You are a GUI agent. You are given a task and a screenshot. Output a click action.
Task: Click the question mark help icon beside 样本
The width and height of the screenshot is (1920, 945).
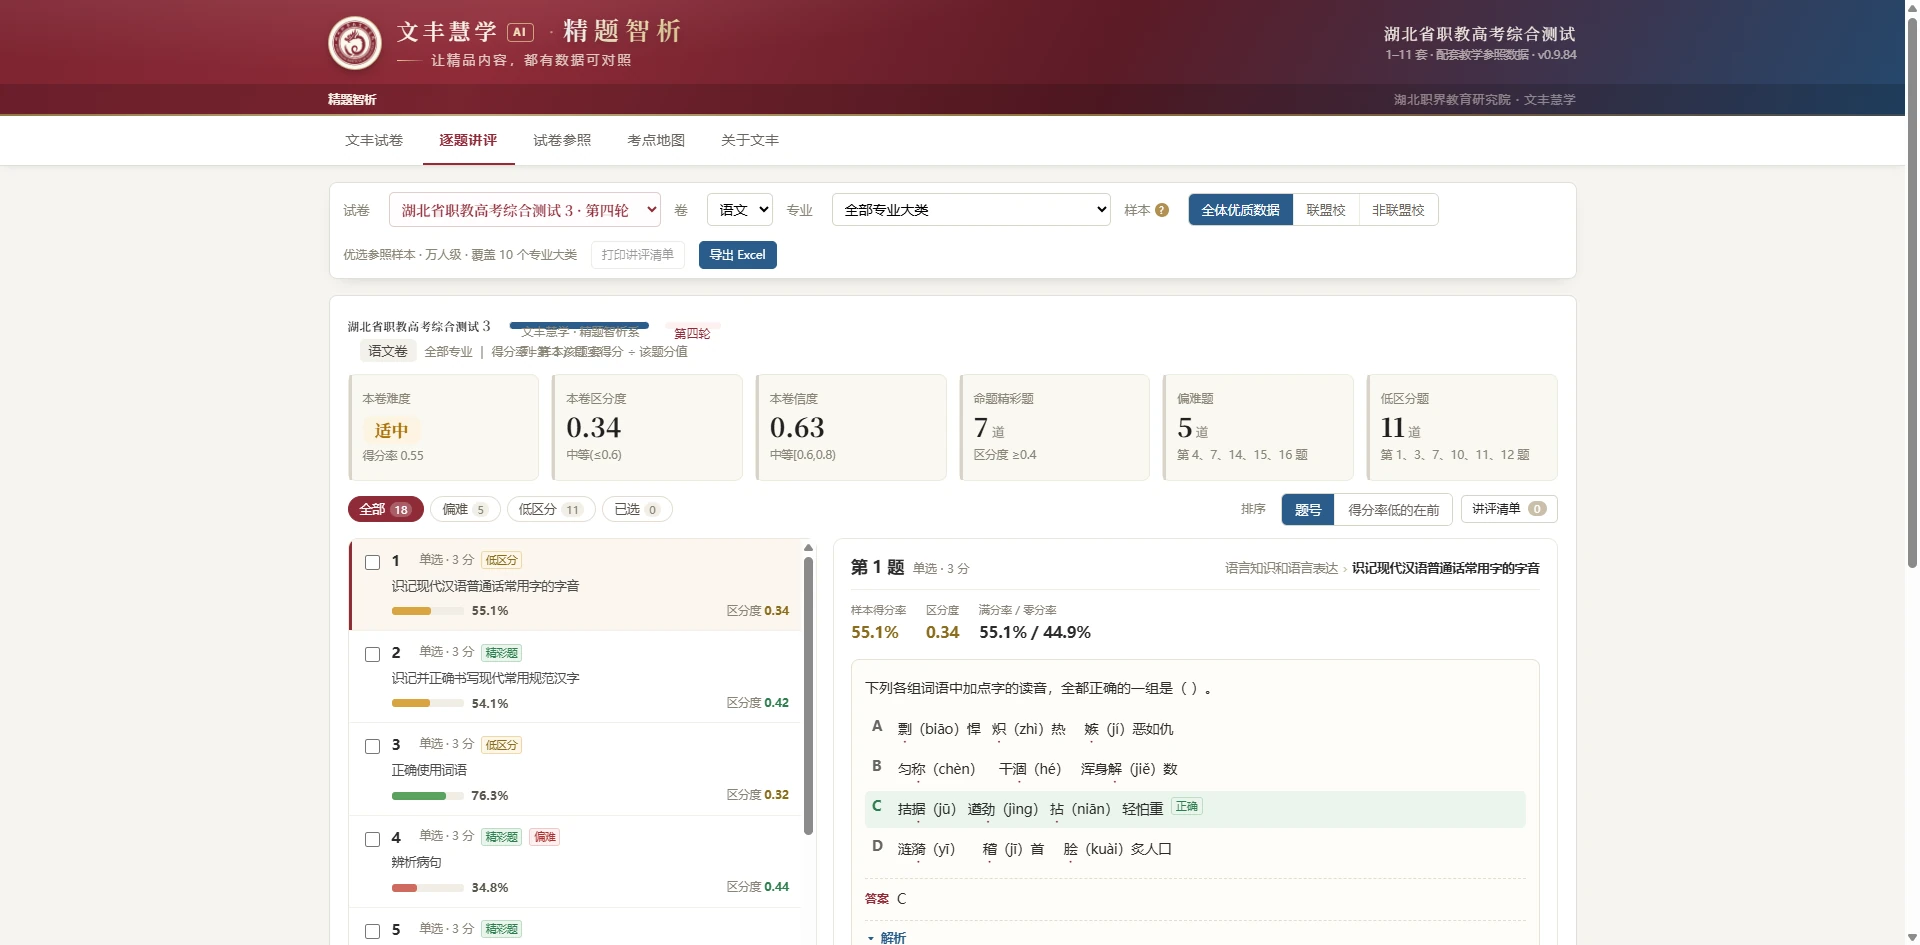click(1162, 210)
